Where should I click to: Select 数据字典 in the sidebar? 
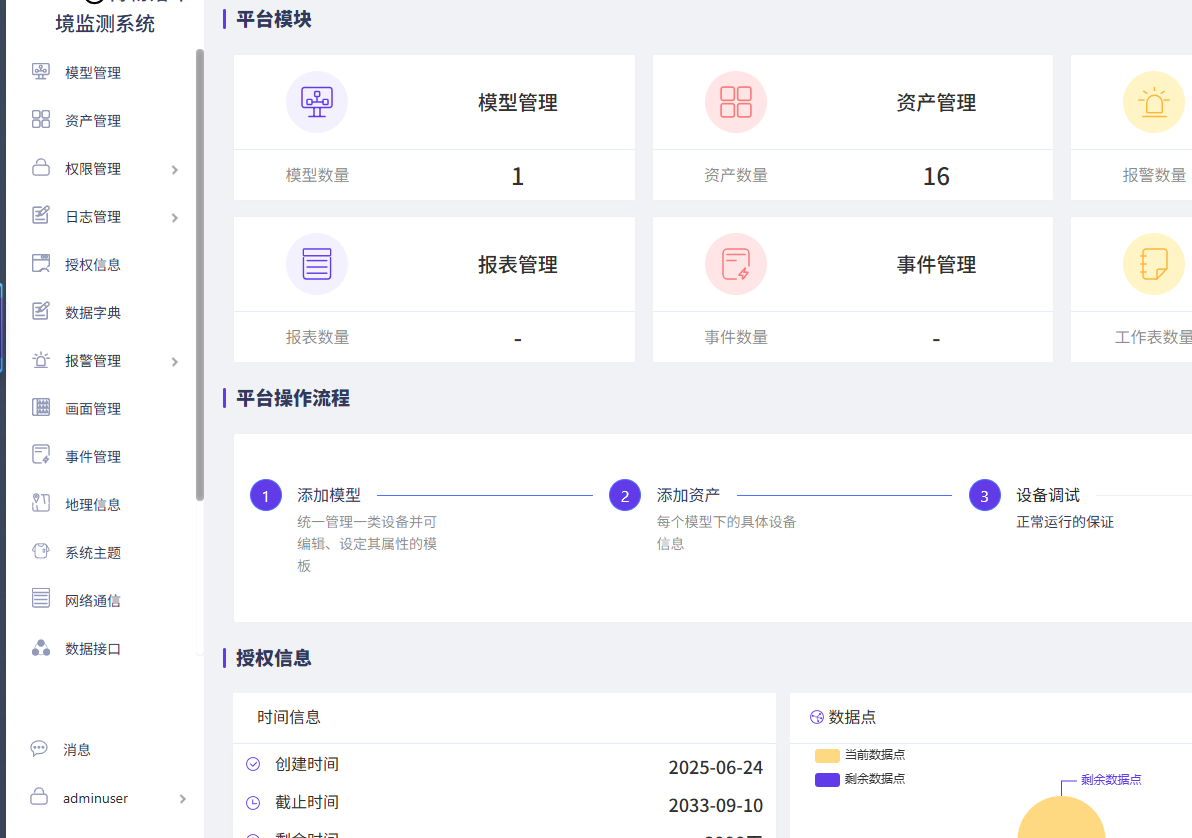point(93,313)
